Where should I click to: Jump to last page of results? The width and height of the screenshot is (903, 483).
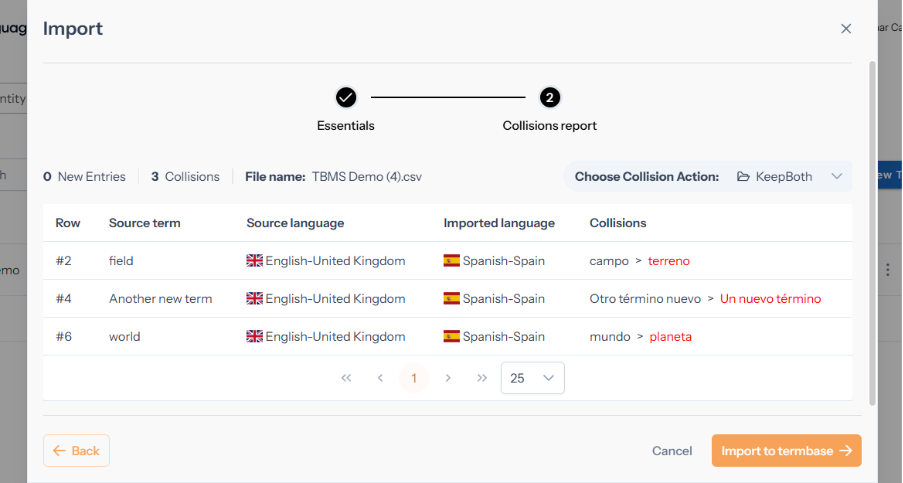(x=482, y=378)
